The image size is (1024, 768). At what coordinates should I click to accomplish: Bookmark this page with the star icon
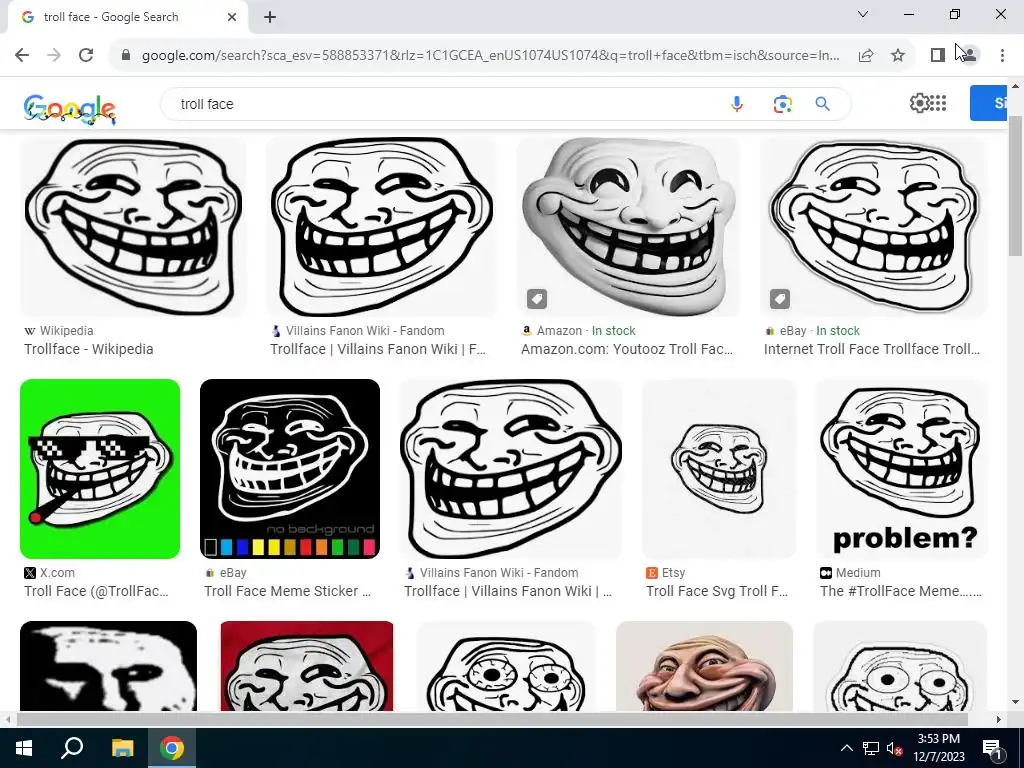898,55
